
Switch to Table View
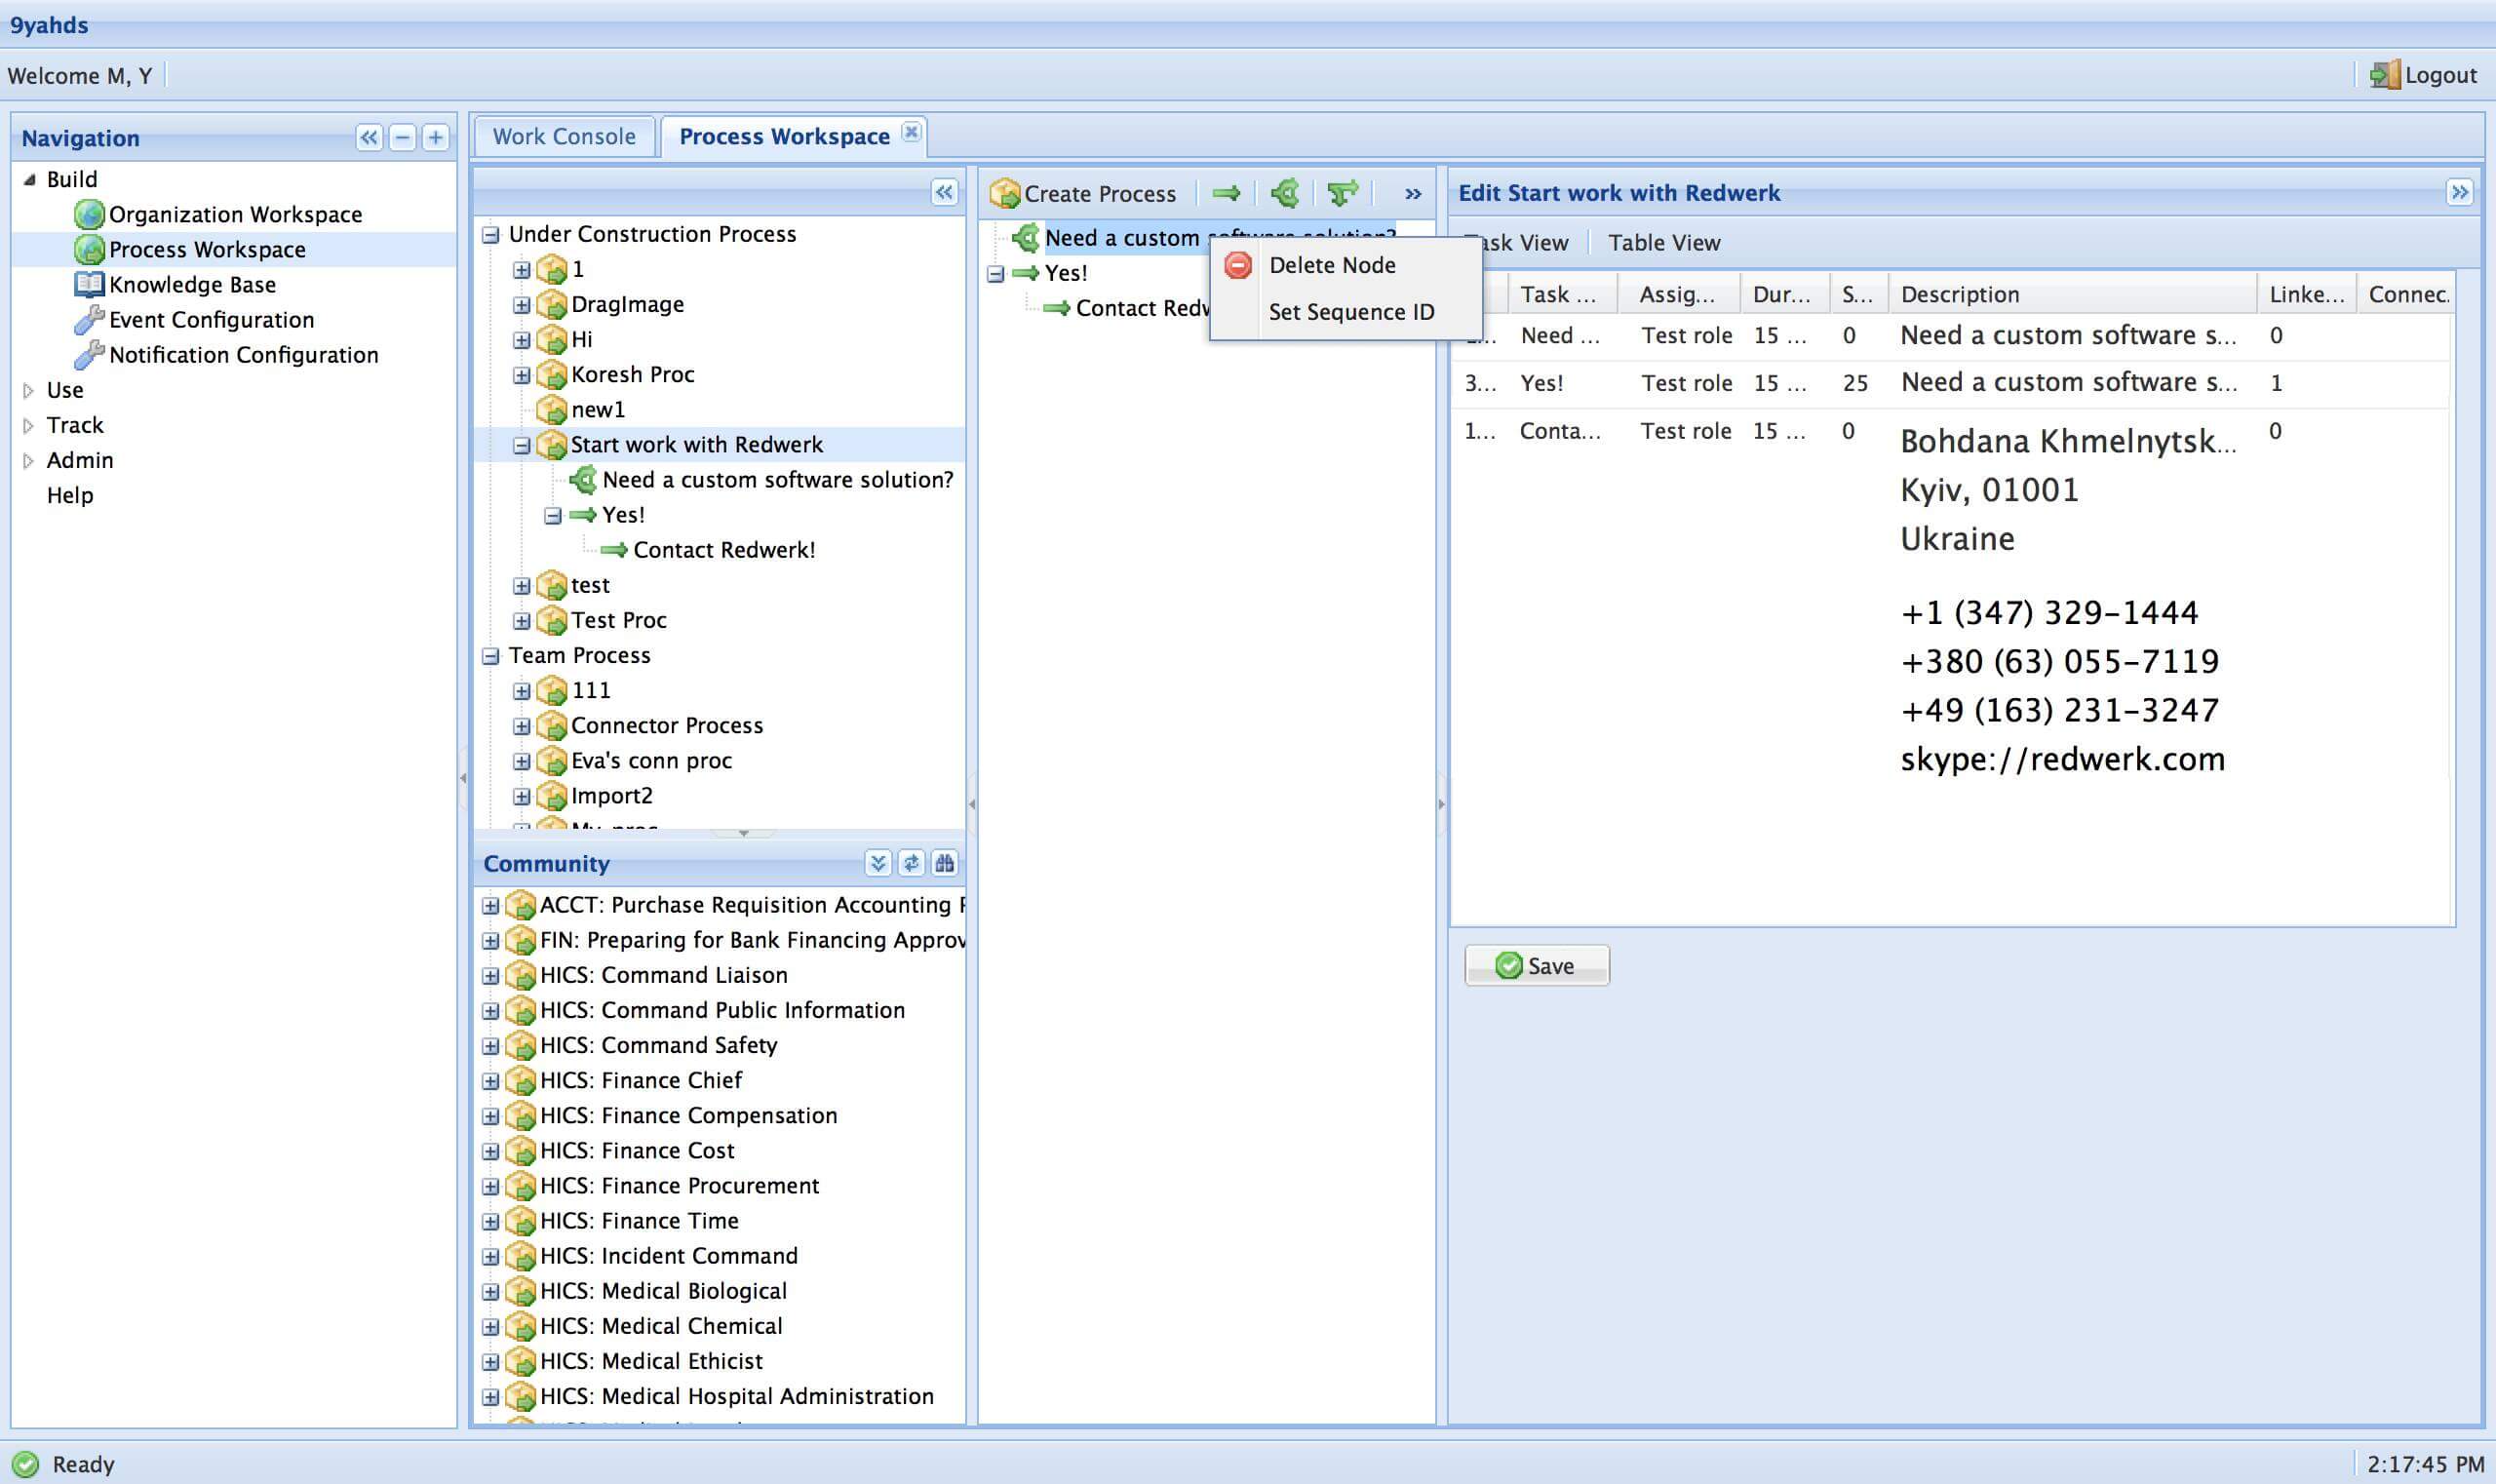[1664, 243]
